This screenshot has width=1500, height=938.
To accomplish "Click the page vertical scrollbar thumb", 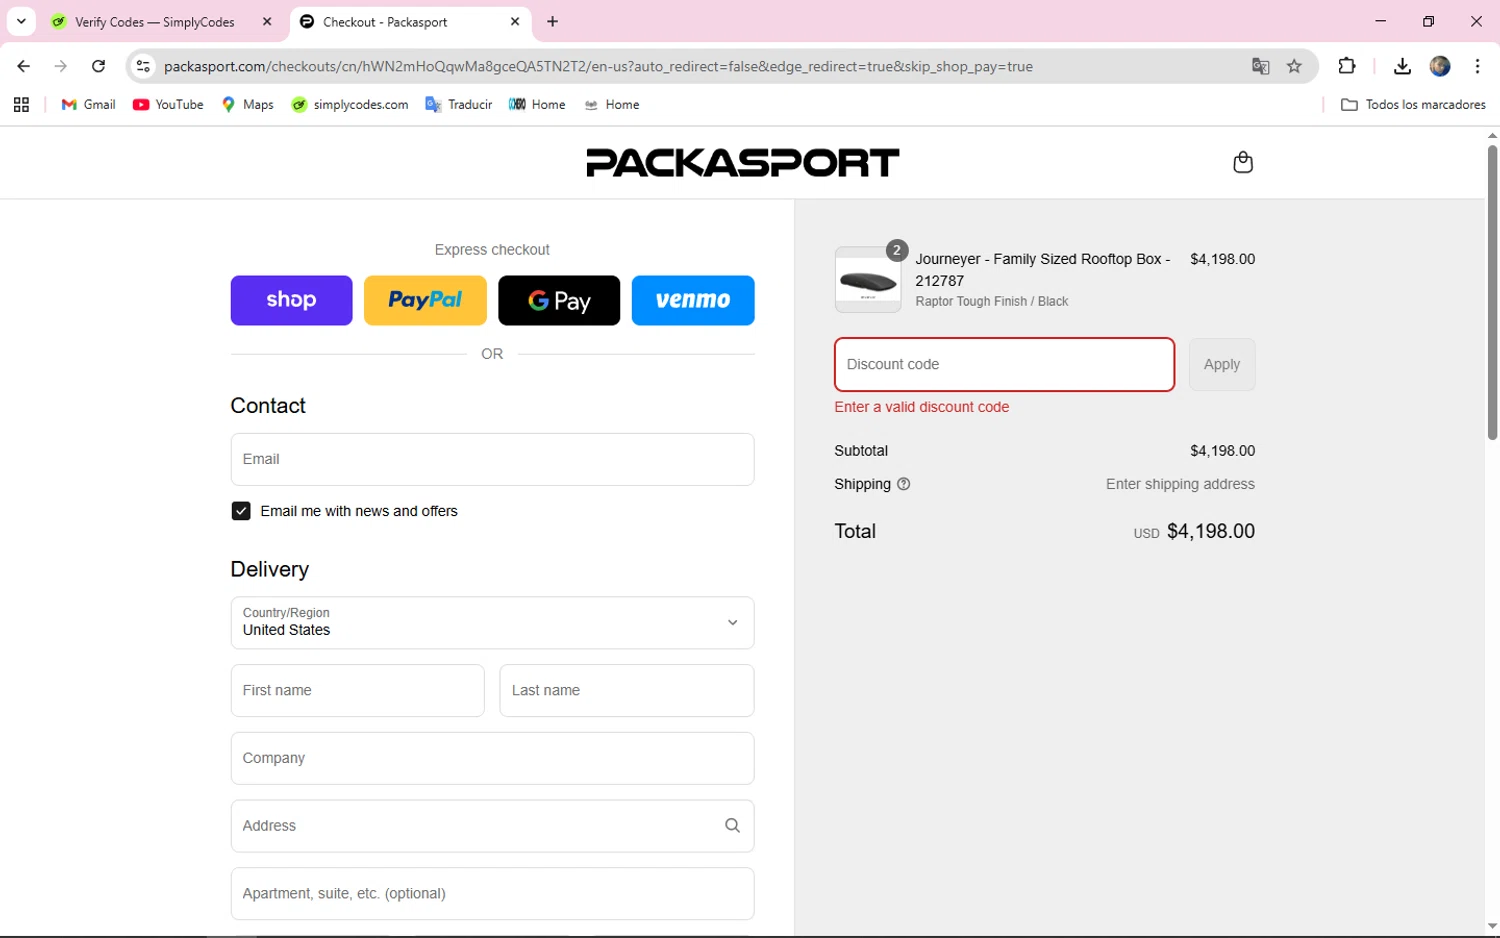I will pyautogui.click(x=1492, y=293).
